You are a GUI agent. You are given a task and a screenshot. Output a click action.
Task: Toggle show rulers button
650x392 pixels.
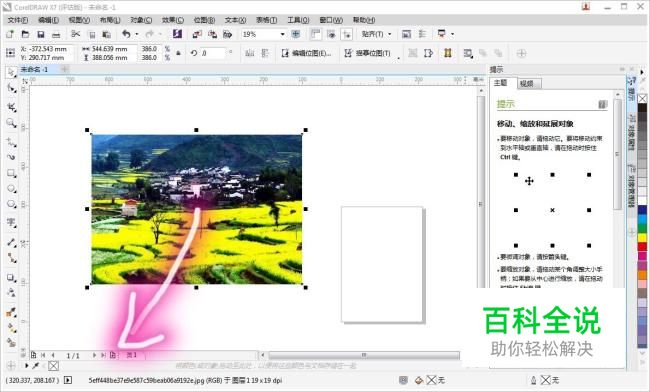(315, 34)
